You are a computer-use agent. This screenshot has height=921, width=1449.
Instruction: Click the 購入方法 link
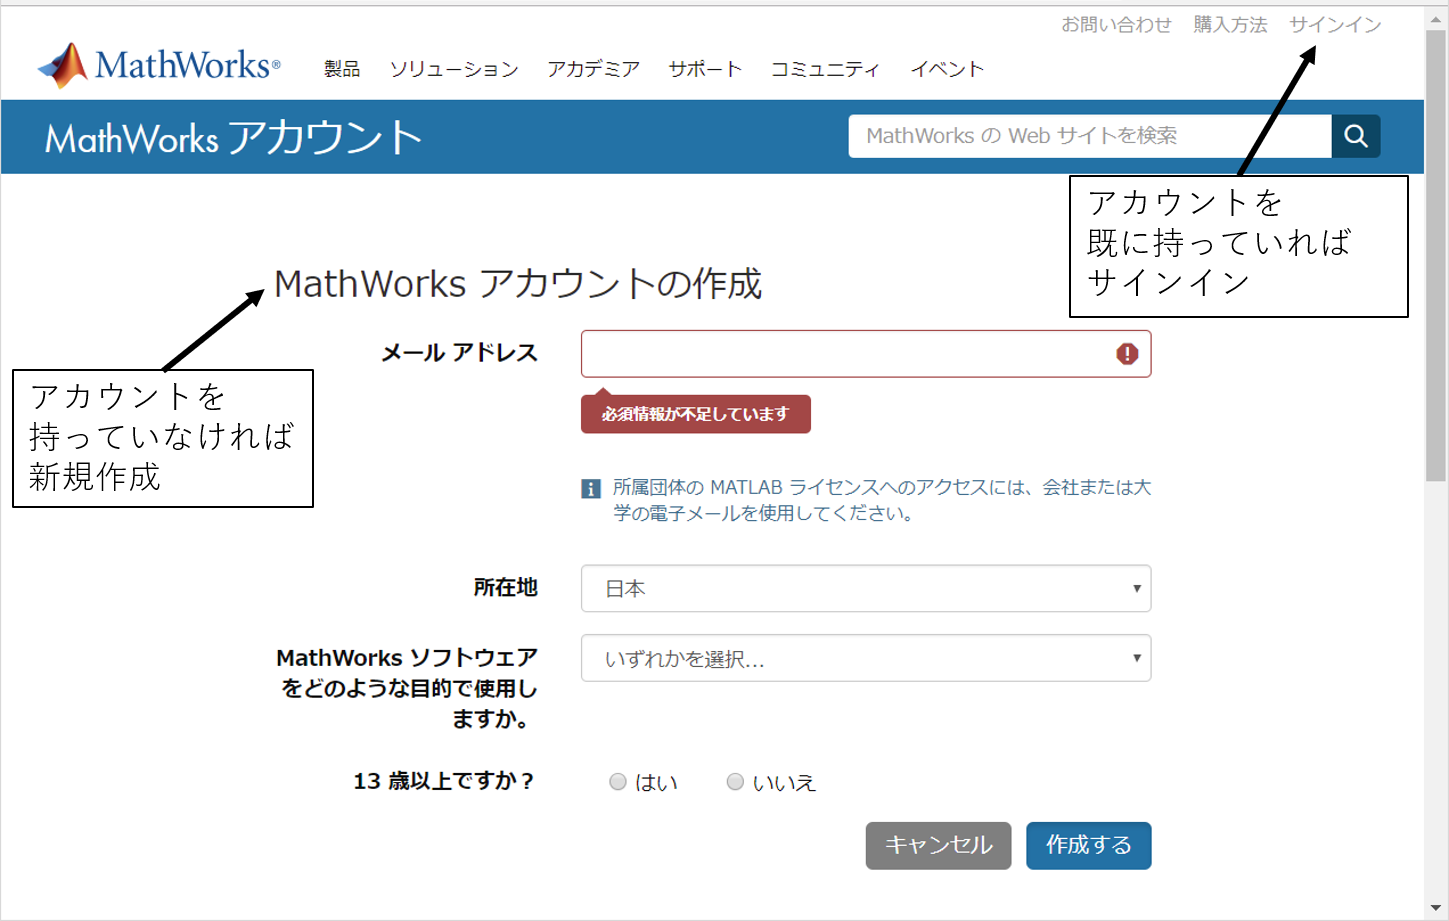(x=1230, y=25)
